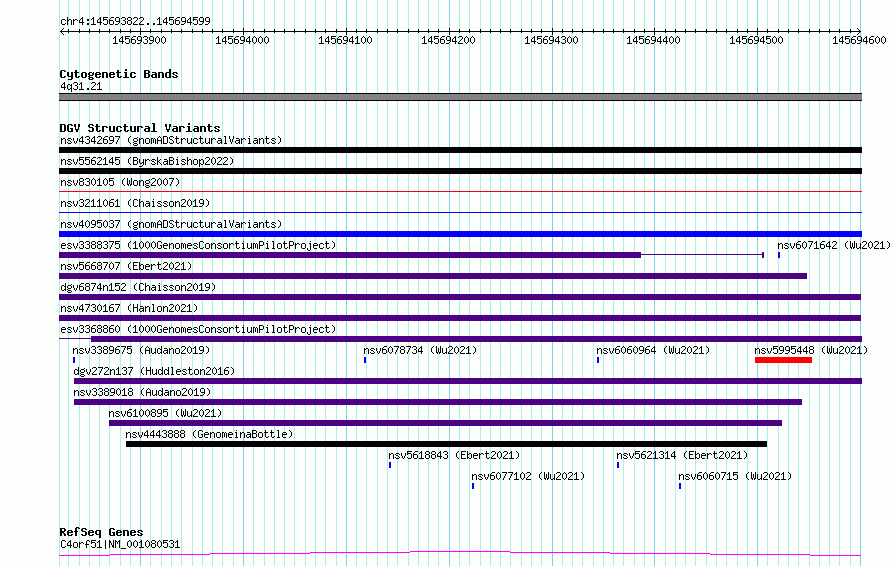Click the chr4:145693822..145694599 coordinates
The height and width of the screenshot is (566, 890).
coord(135,21)
